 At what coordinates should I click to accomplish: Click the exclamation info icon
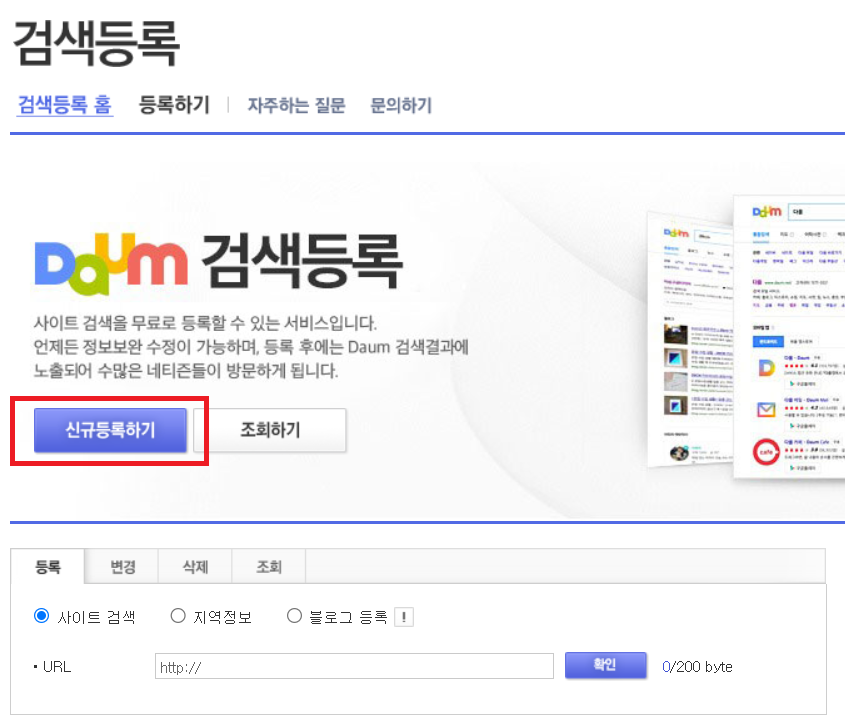point(404,617)
